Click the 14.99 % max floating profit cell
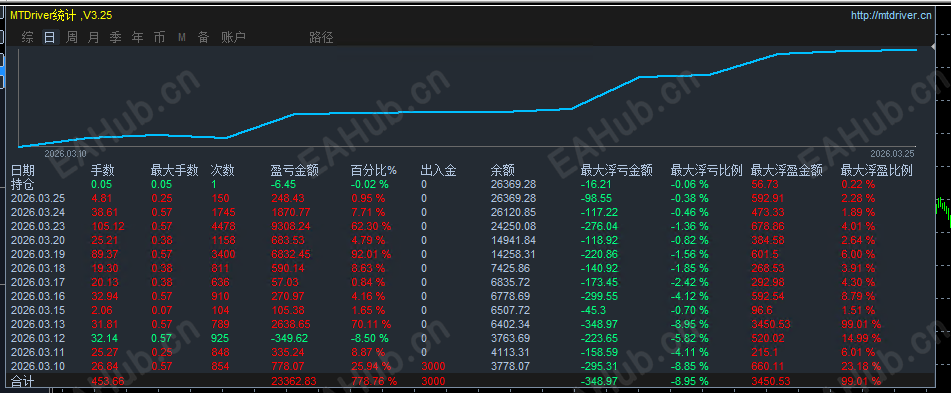This screenshot has width=951, height=393. tap(861, 338)
